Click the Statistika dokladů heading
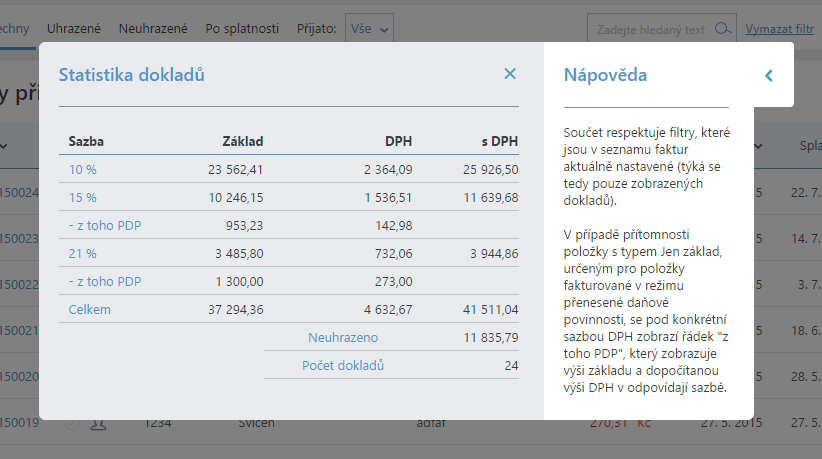 point(132,75)
